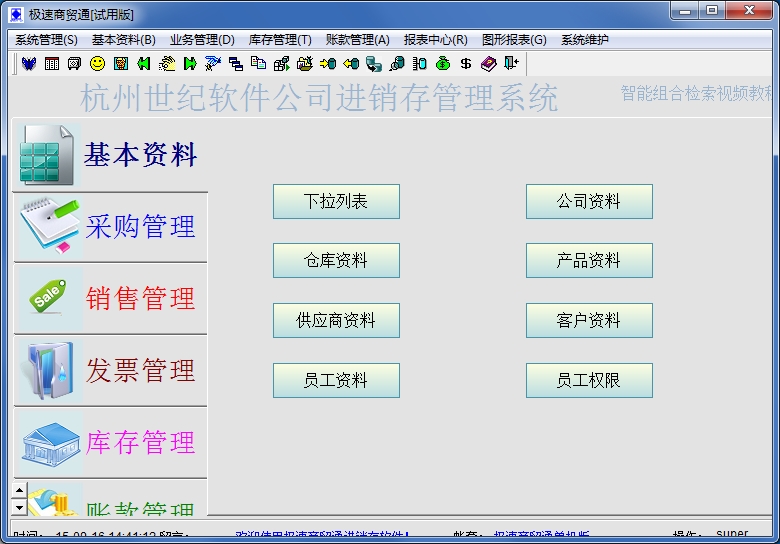Open the 账款管理(A) menu in menu bar
The width and height of the screenshot is (780, 544).
(358, 40)
